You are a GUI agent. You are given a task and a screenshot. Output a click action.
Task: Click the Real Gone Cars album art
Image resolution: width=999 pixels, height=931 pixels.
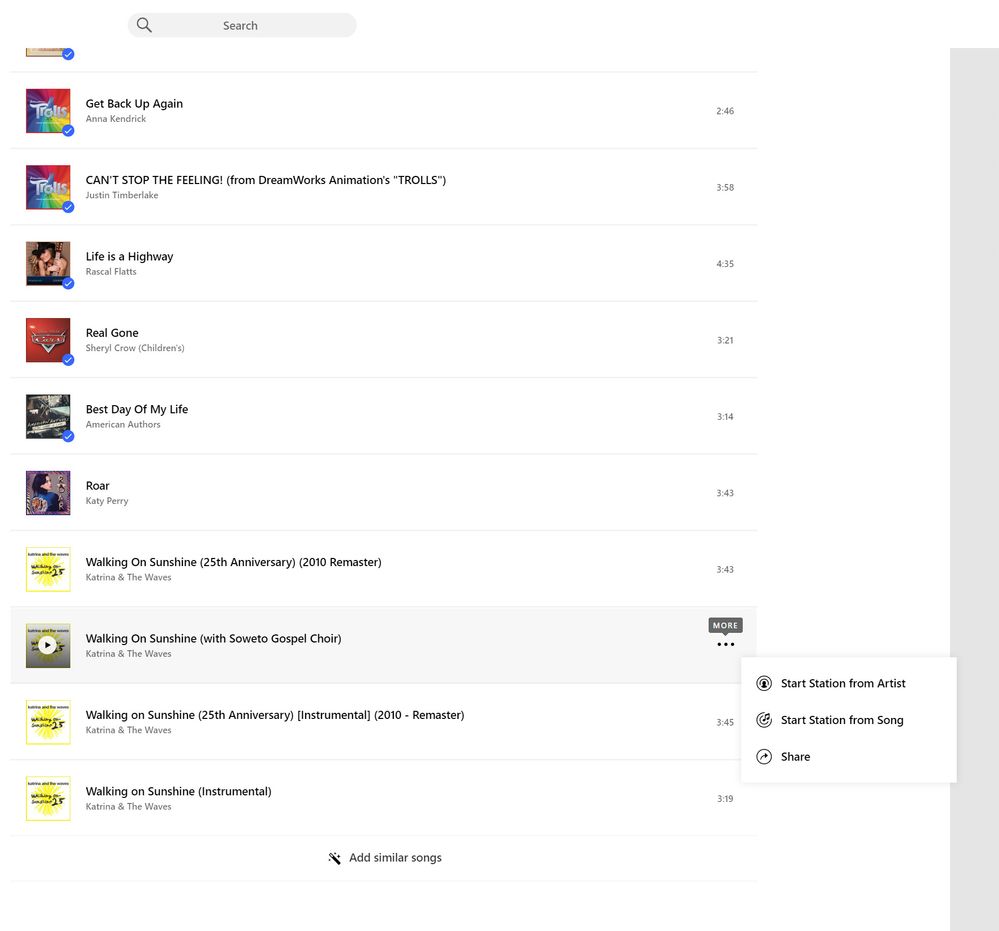48,340
